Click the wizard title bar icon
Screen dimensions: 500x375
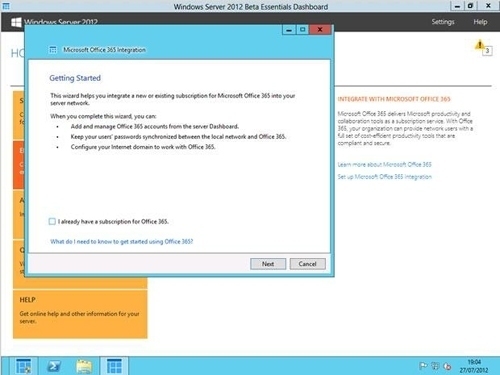click(53, 50)
